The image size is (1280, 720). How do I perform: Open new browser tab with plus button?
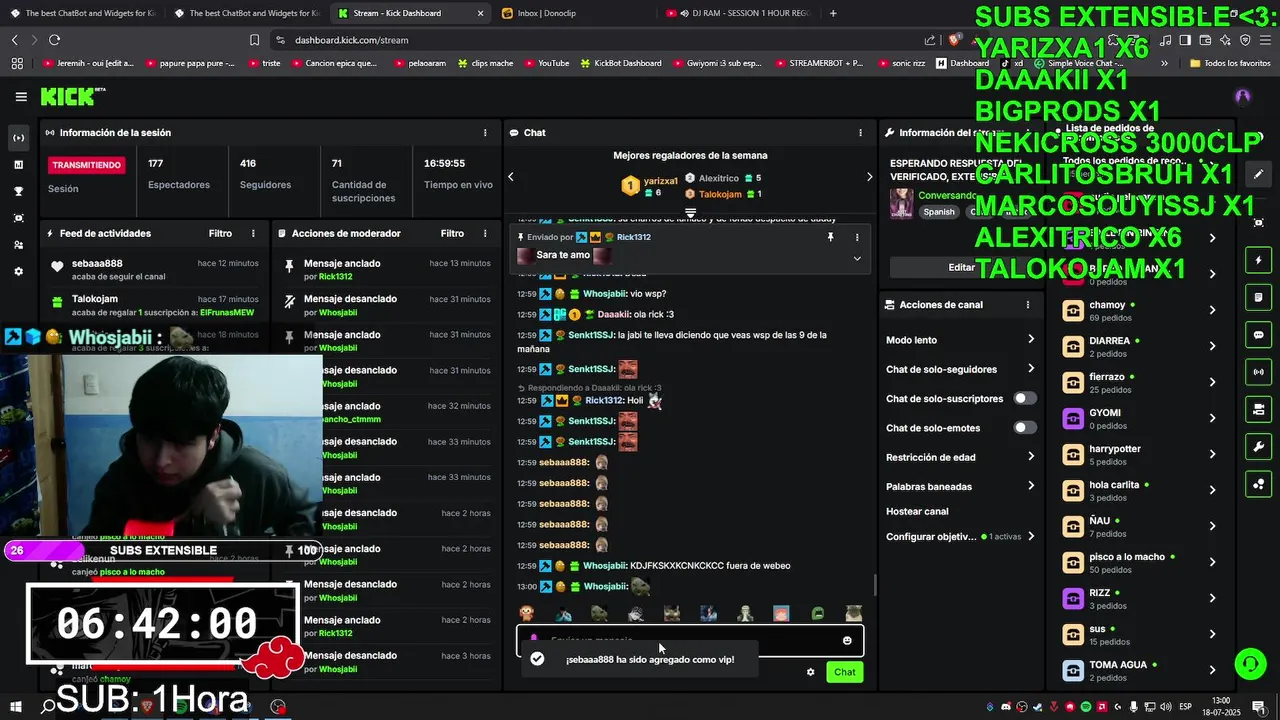pyautogui.click(x=833, y=13)
